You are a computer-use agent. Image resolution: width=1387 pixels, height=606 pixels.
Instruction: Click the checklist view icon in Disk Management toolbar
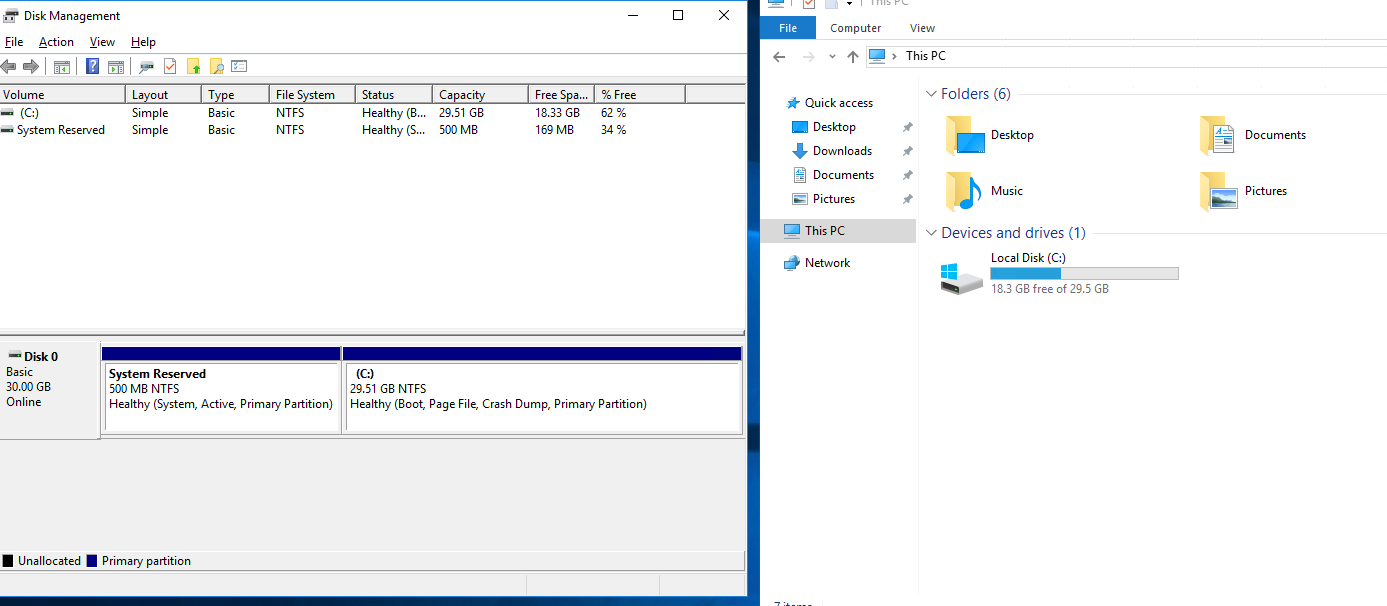tap(239, 67)
